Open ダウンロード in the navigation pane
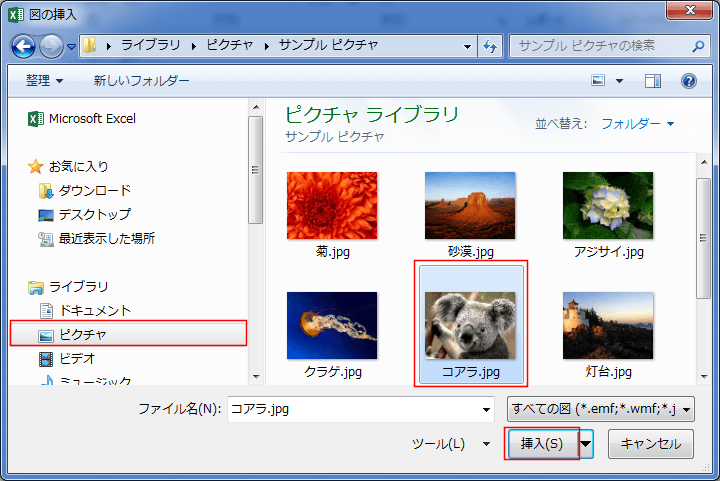 point(95,190)
